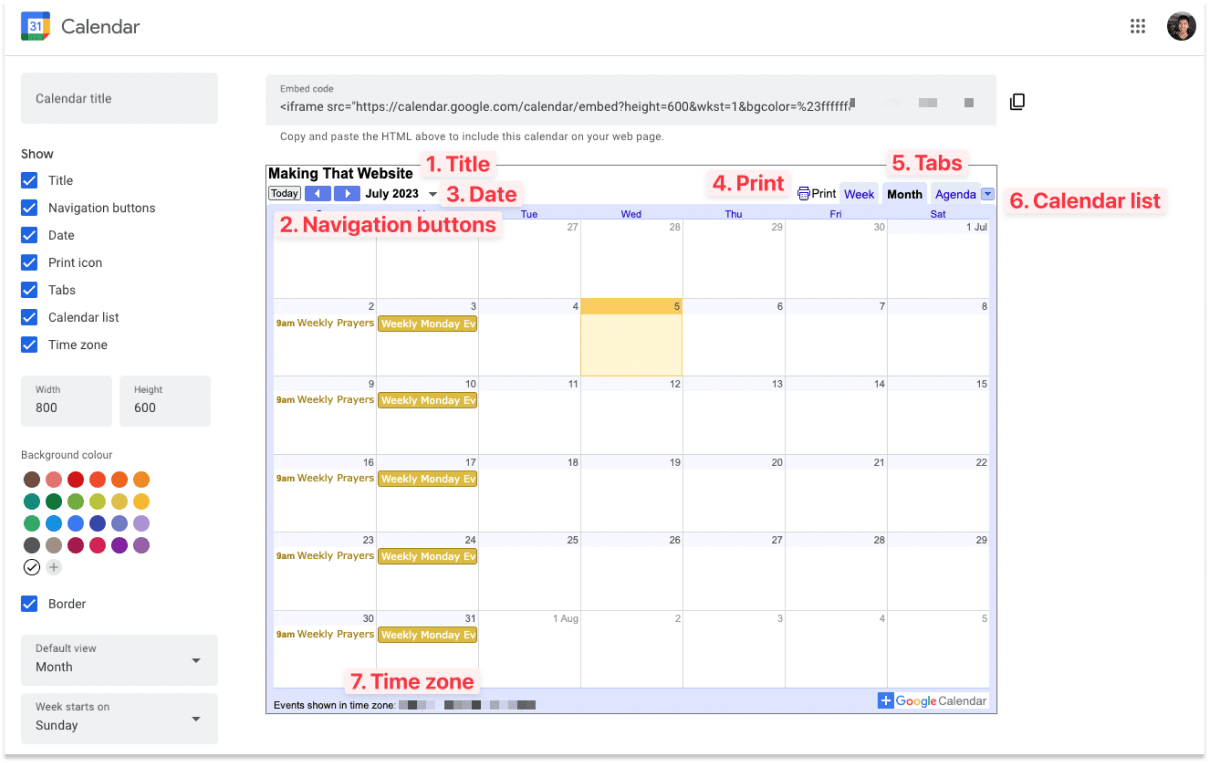Open the Default view dropdown
Screen dimensions: 1209x763
[x=119, y=660]
